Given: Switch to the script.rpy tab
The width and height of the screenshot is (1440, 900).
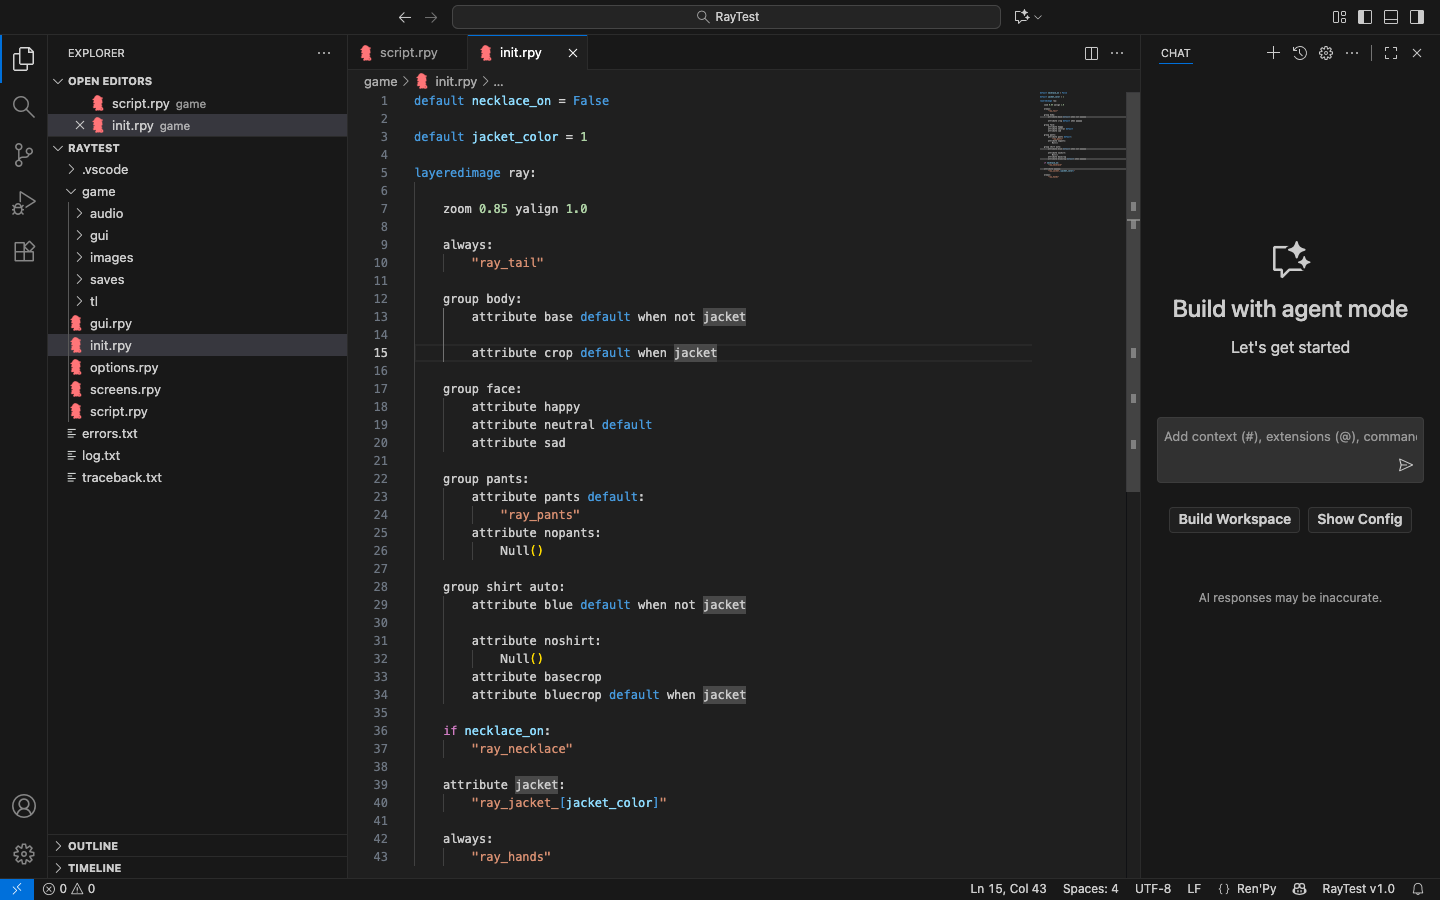Looking at the screenshot, I should [408, 53].
